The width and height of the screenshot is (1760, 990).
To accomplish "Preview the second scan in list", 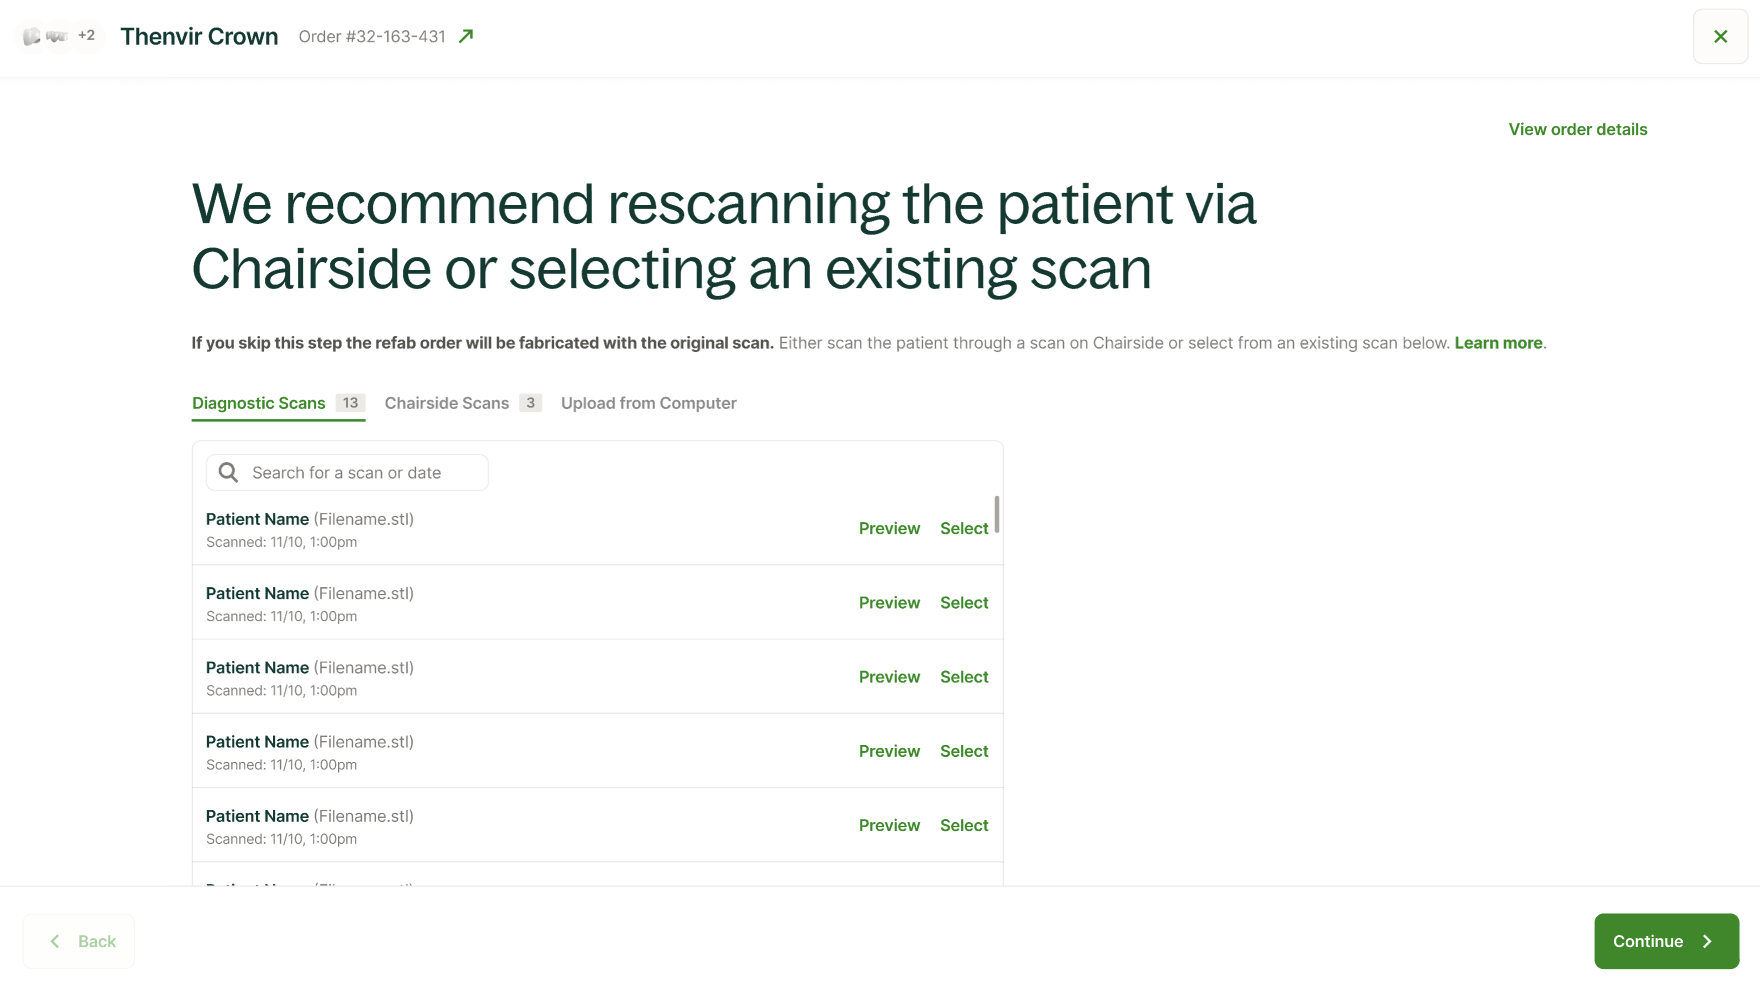I will [x=889, y=603].
